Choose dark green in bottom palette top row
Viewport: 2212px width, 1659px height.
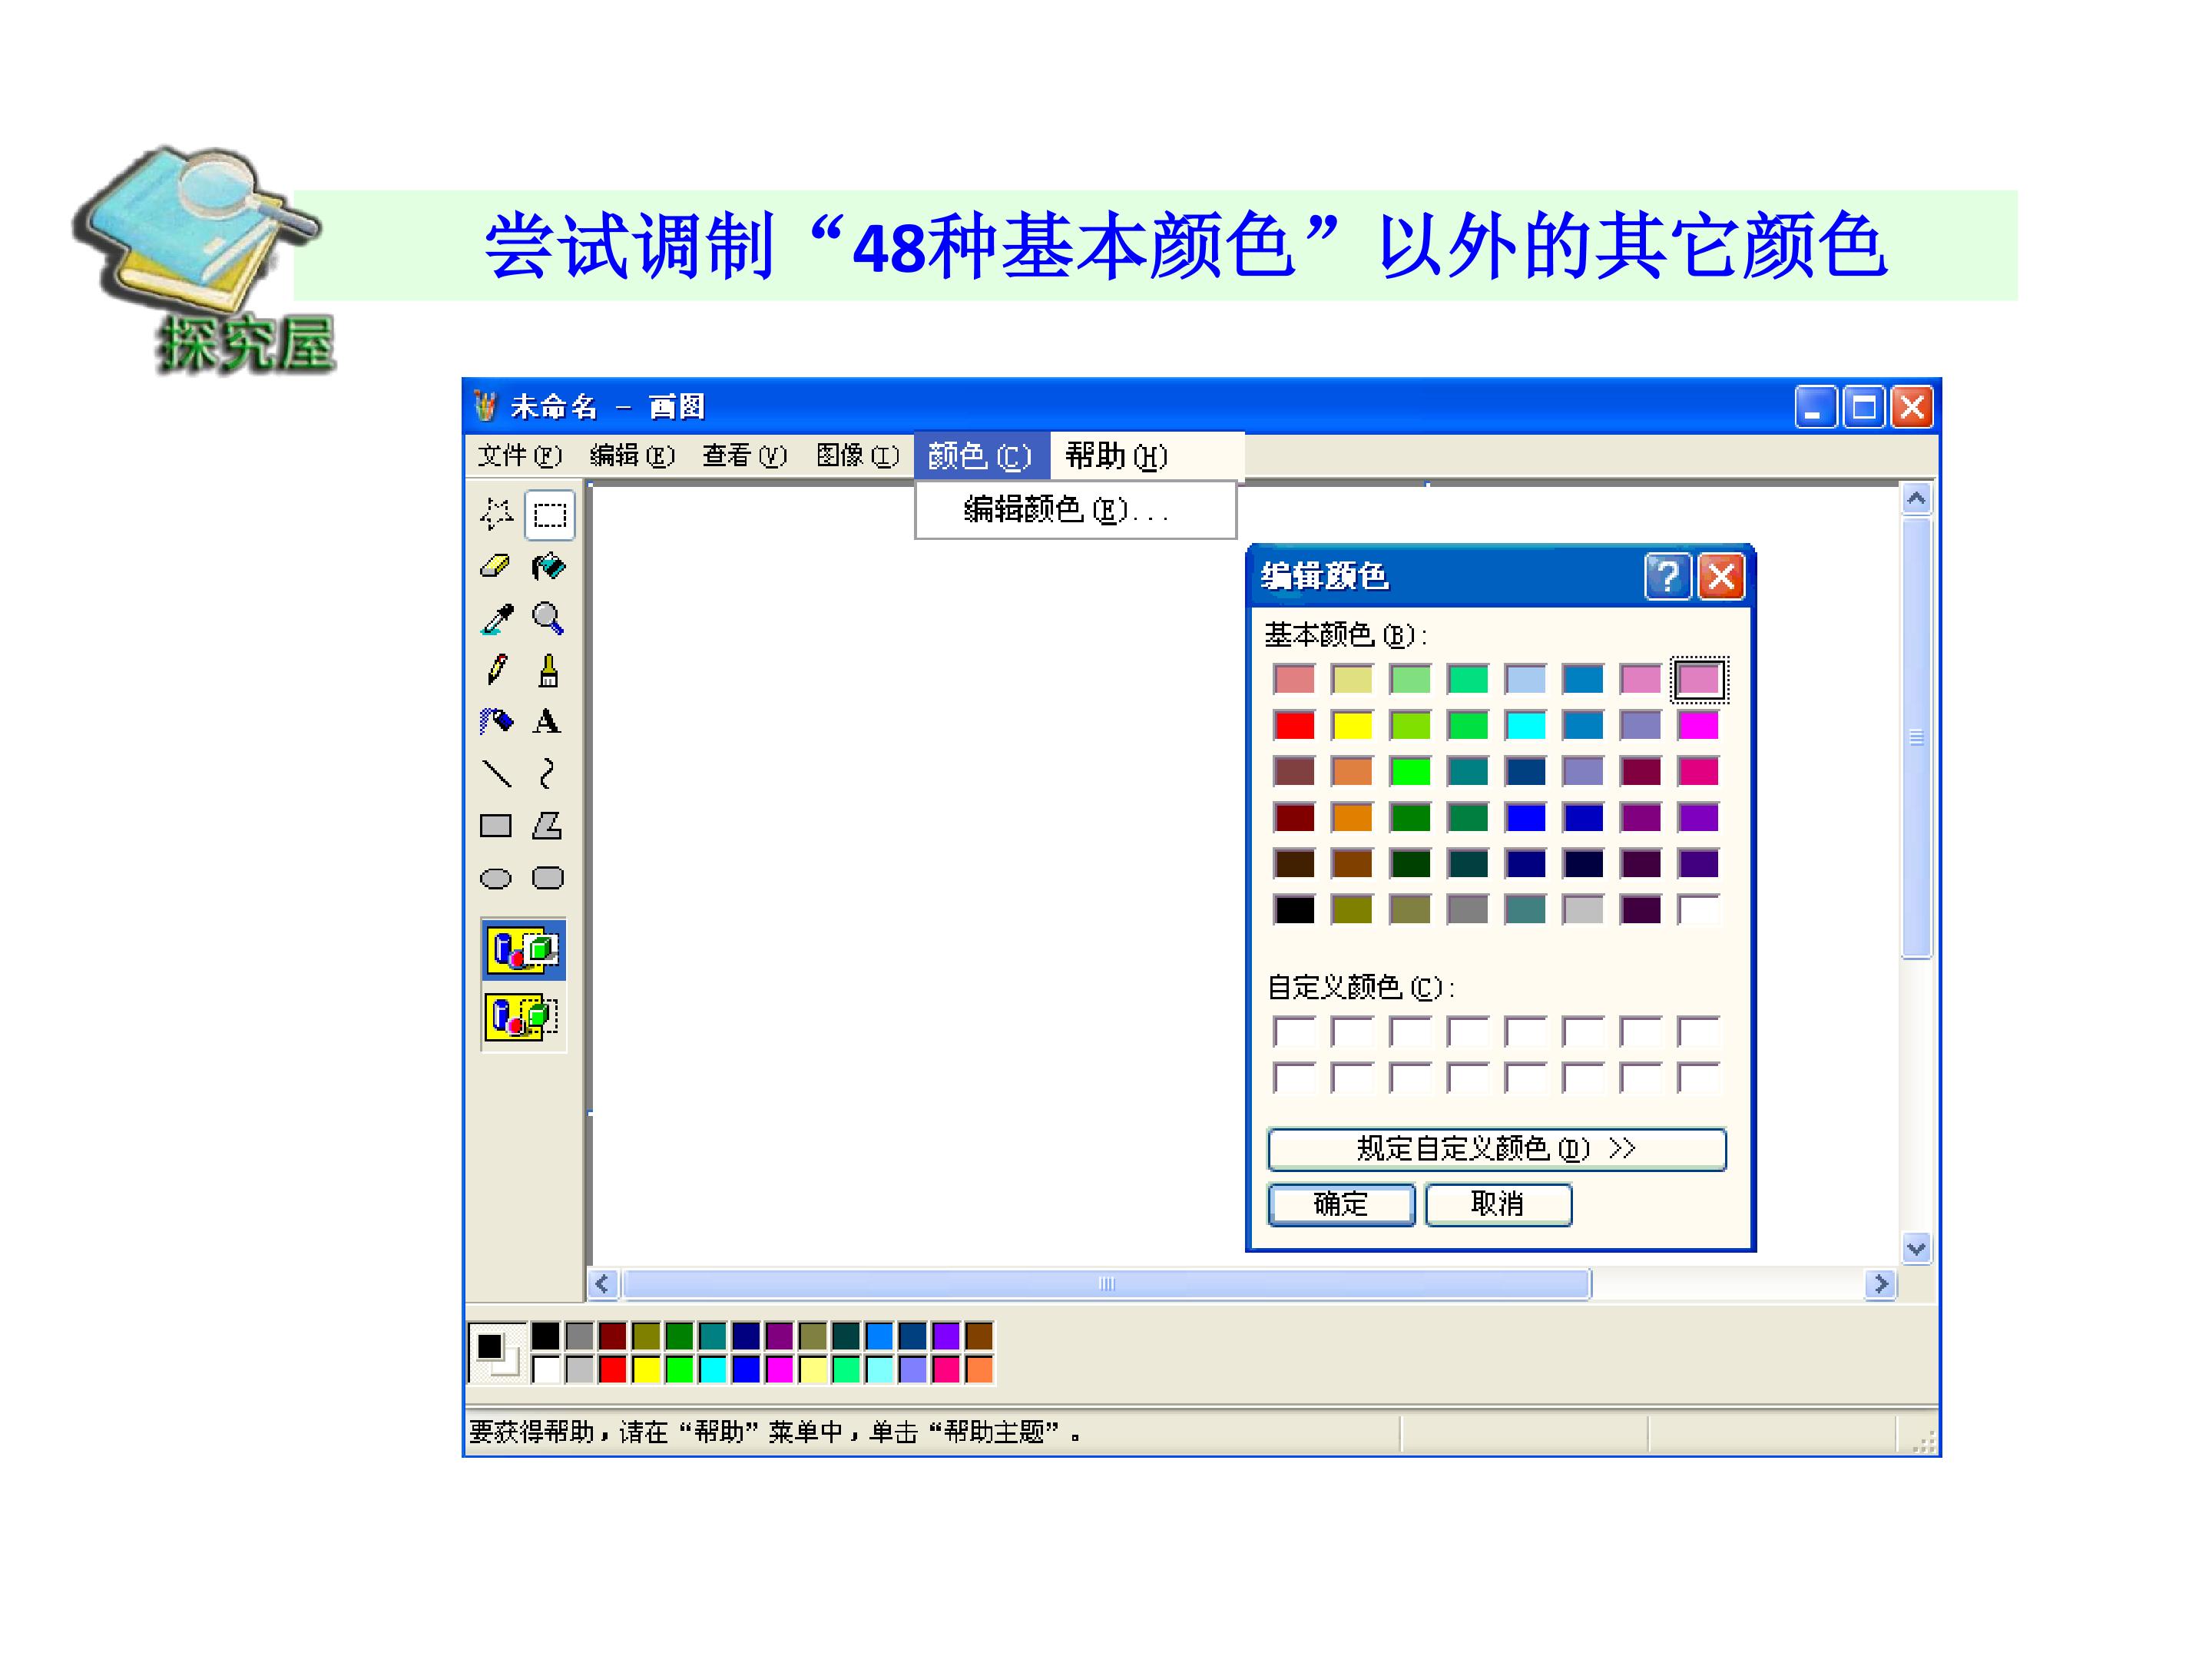click(x=679, y=1336)
